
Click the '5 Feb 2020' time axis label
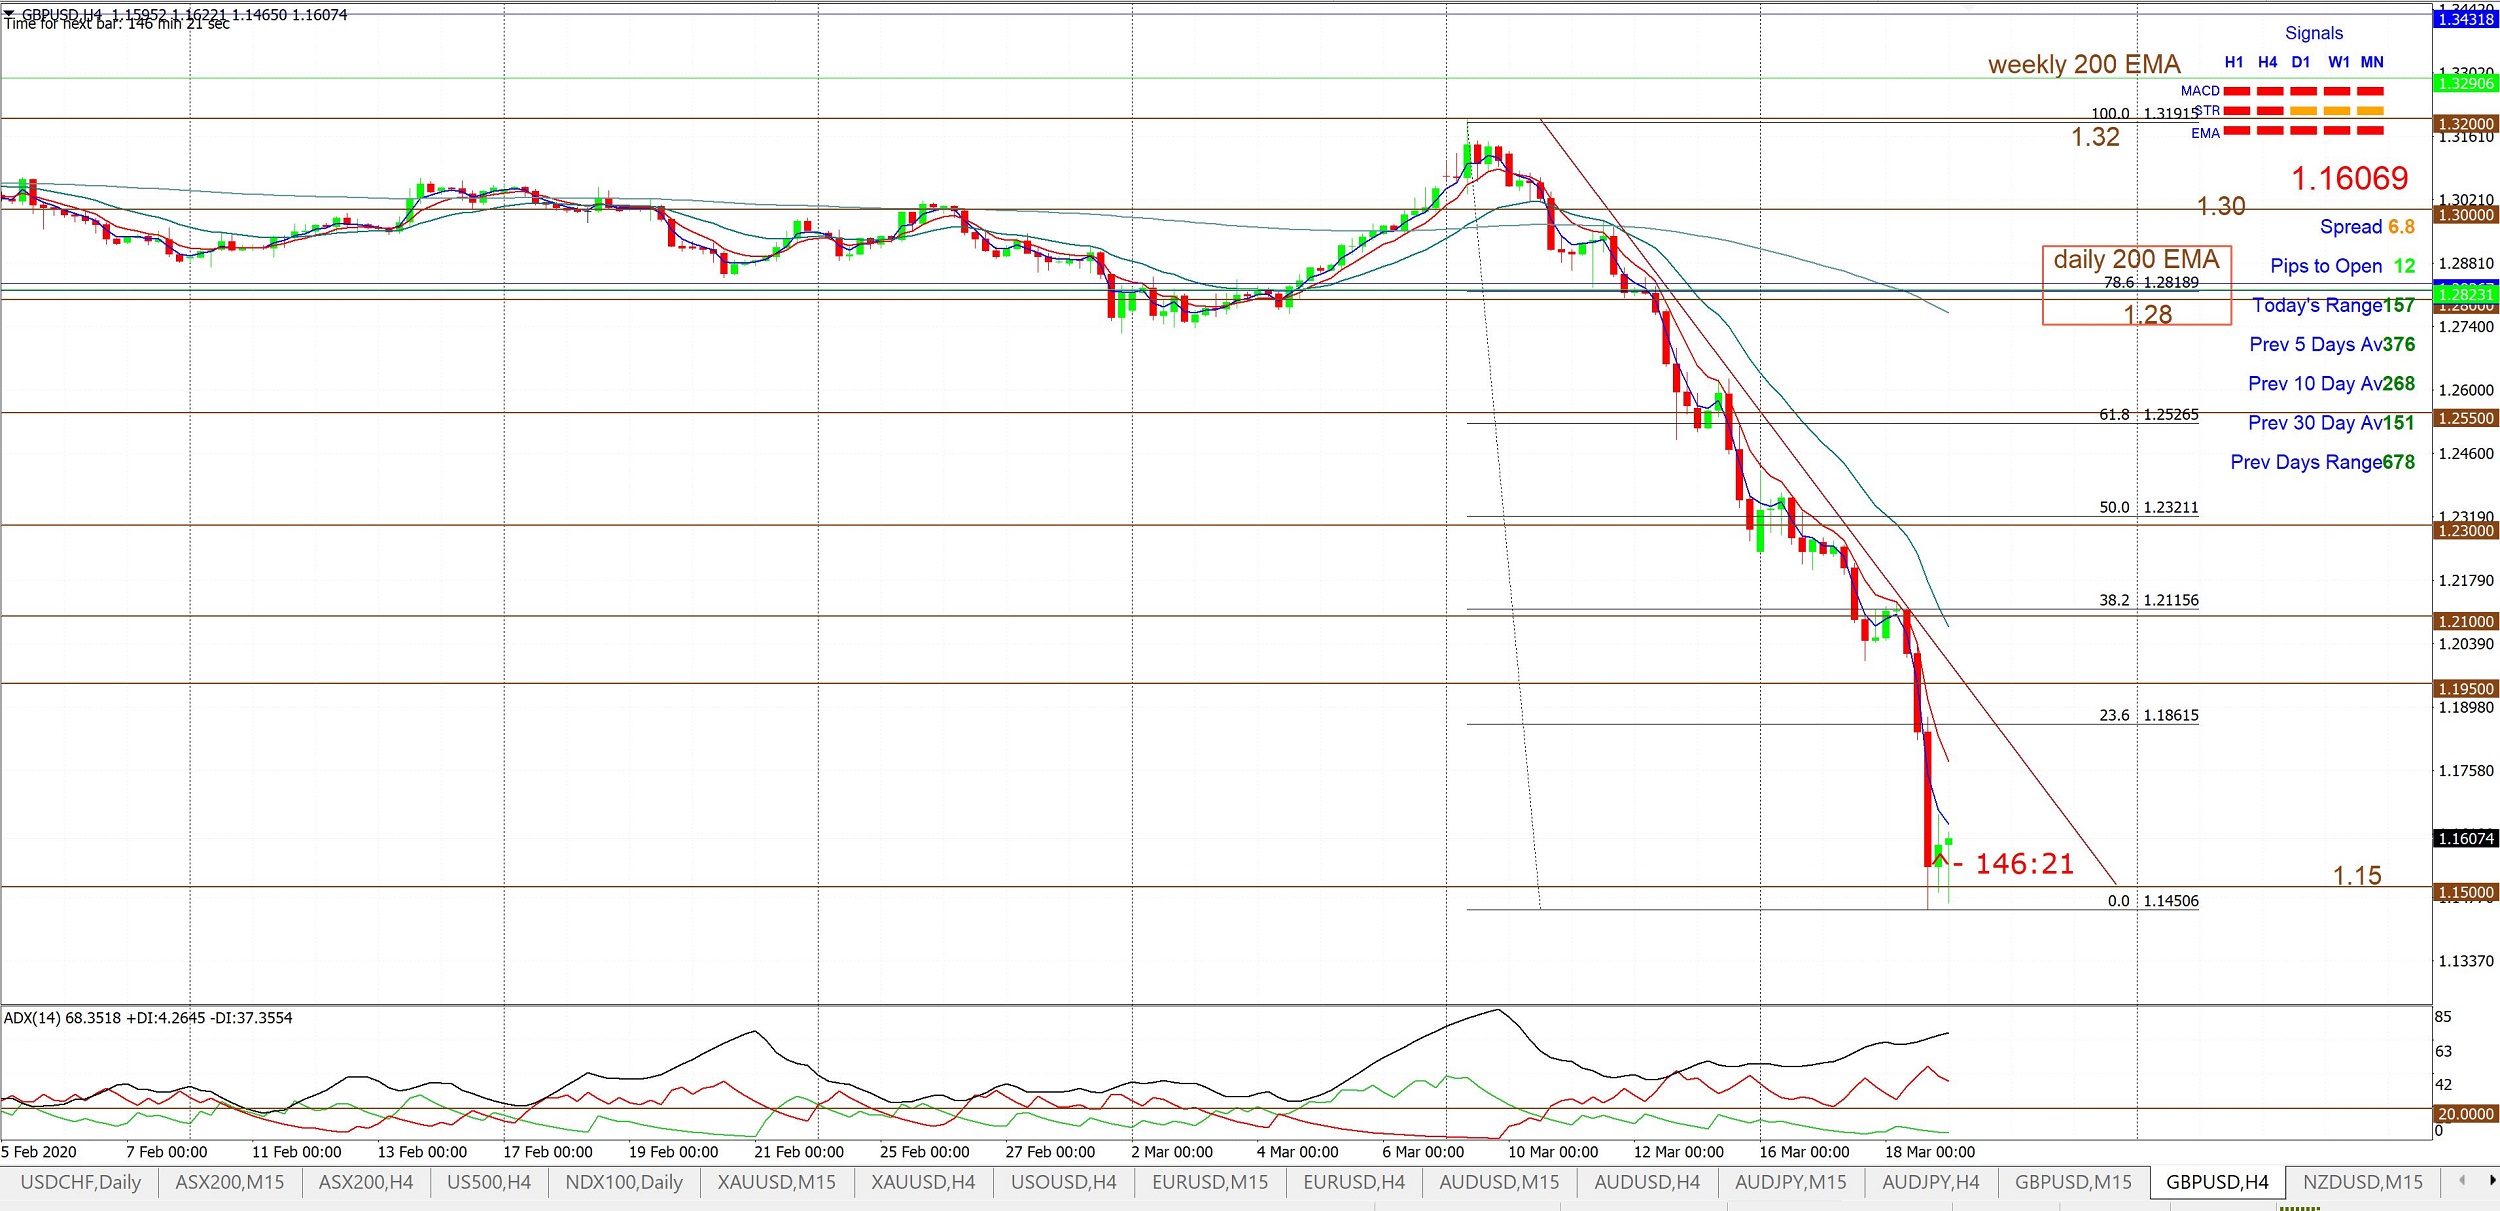coord(39,1152)
